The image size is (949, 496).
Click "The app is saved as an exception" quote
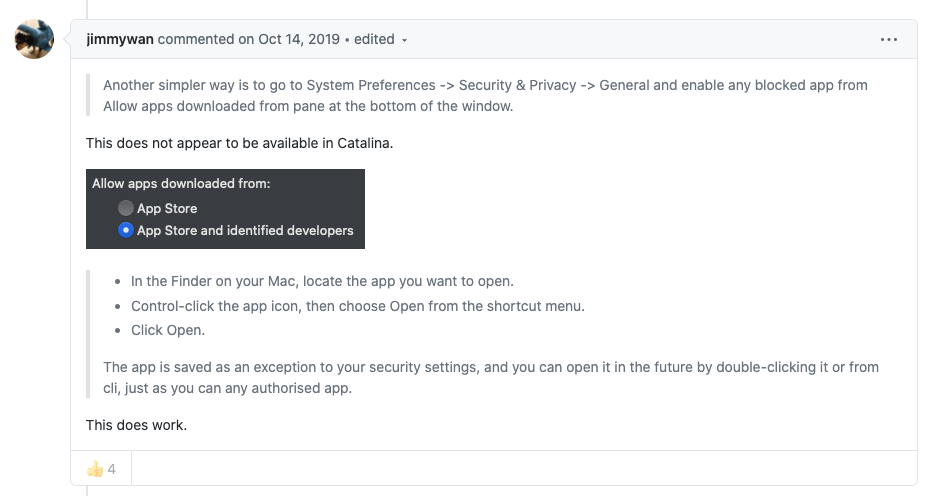pos(490,377)
